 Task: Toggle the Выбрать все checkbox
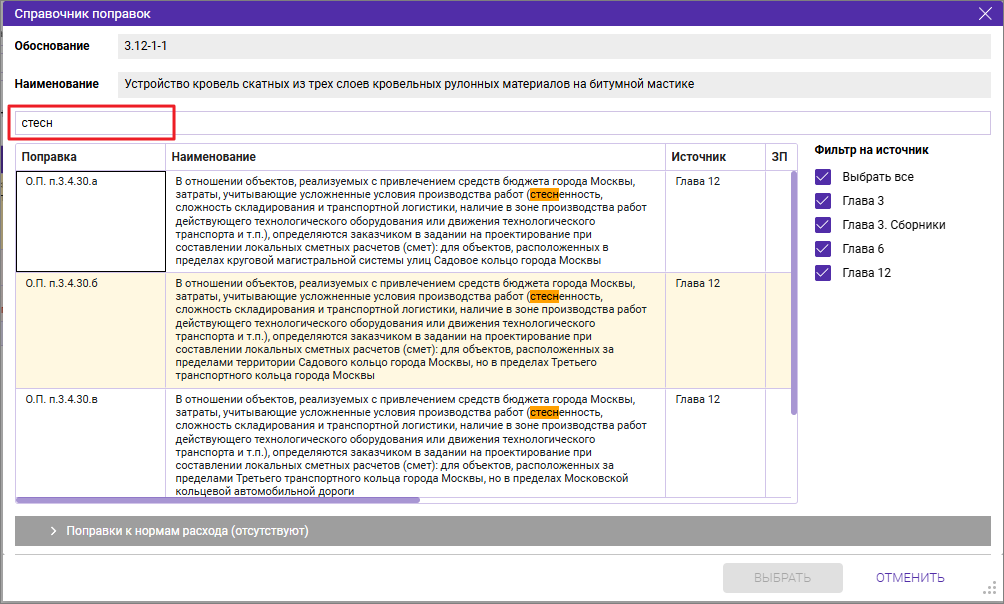(823, 177)
